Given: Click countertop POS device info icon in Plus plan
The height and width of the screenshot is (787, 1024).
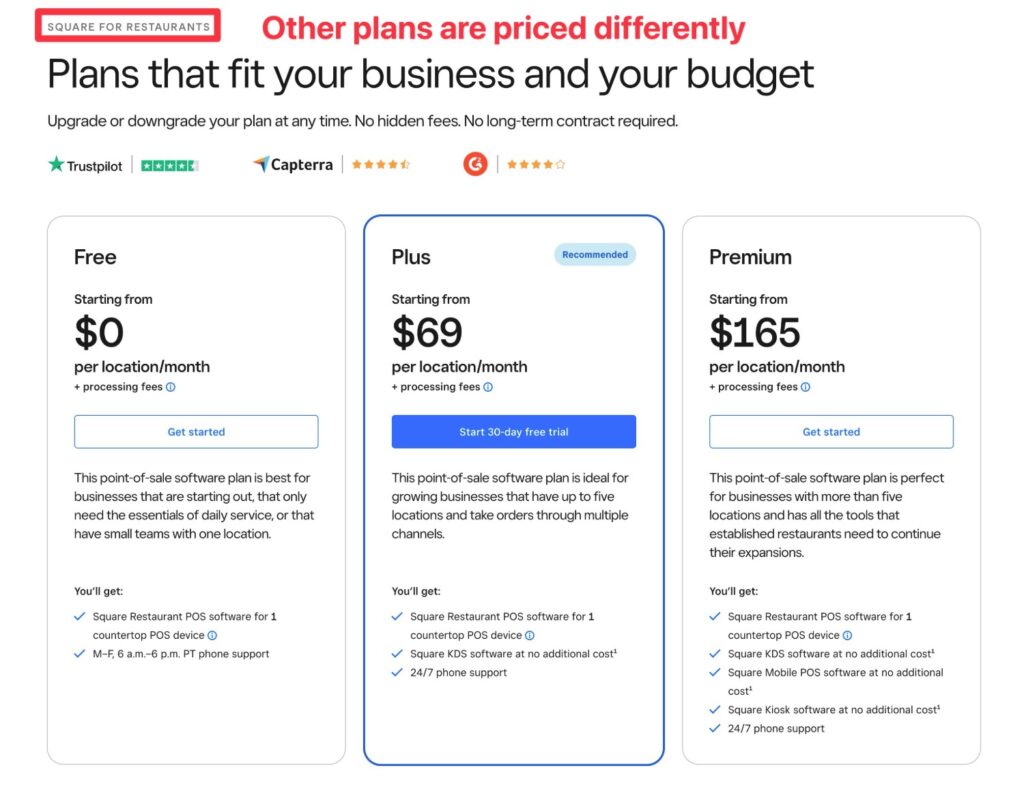Looking at the screenshot, I should pyautogui.click(x=531, y=634).
